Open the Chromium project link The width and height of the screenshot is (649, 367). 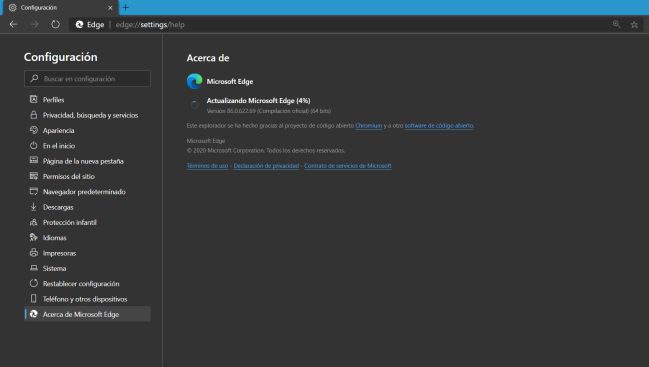(x=369, y=125)
